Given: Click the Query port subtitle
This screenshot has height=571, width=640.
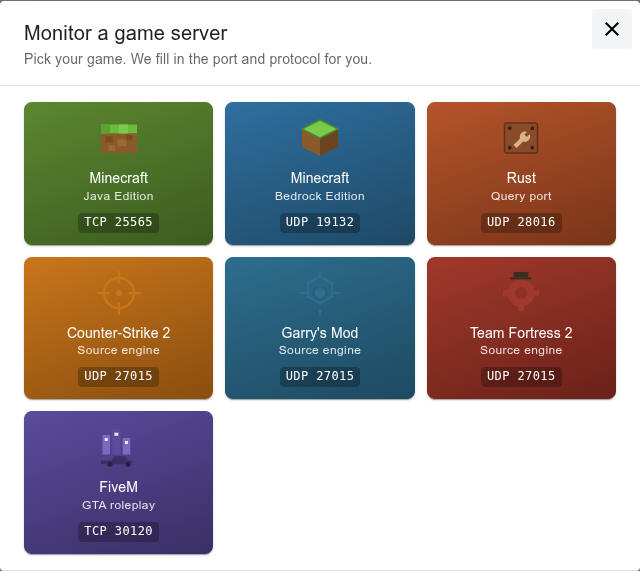Looking at the screenshot, I should 521,196.
